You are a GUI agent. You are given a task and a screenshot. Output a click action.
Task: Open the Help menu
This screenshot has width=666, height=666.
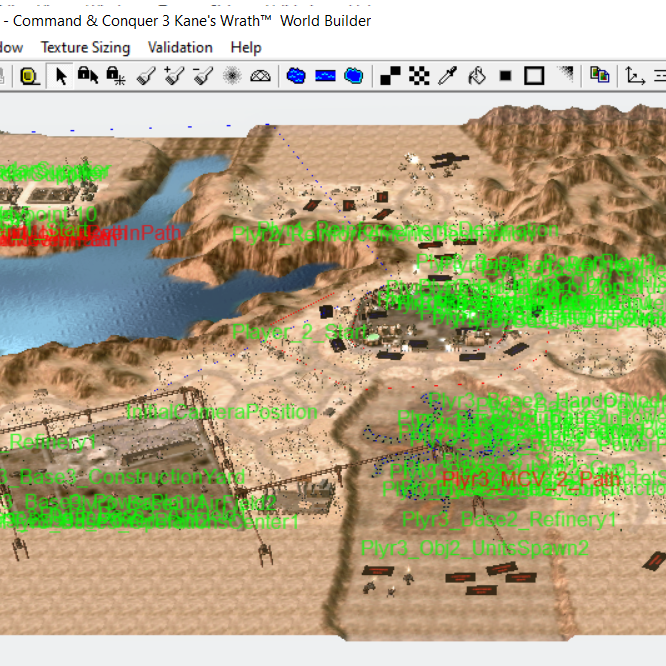pyautogui.click(x=246, y=48)
